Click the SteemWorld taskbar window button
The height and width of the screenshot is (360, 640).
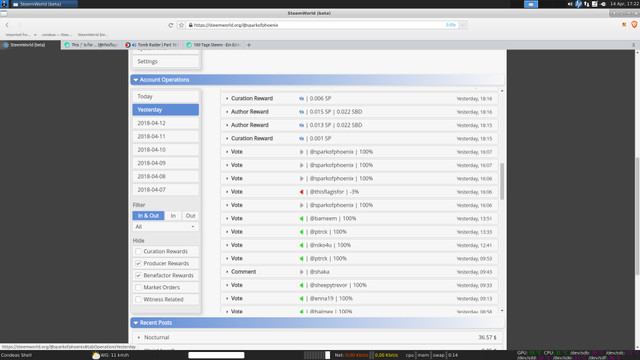(x=44, y=4)
